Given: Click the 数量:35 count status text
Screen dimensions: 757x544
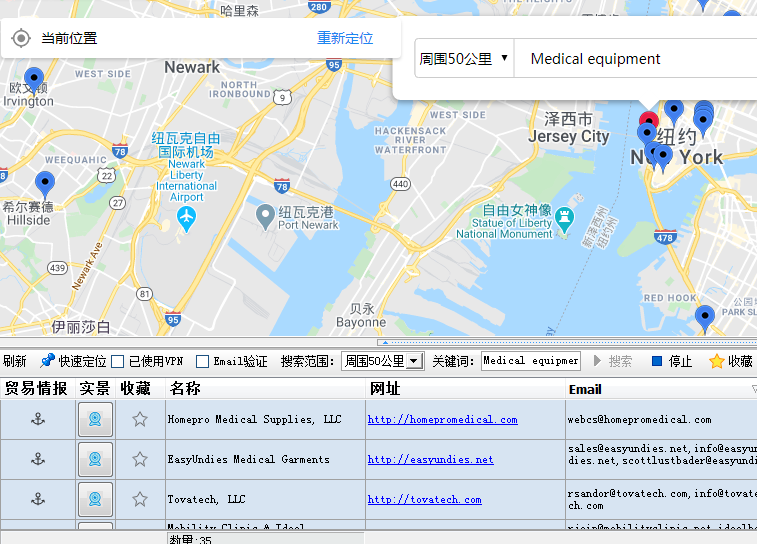Looking at the screenshot, I should pyautogui.click(x=190, y=539).
